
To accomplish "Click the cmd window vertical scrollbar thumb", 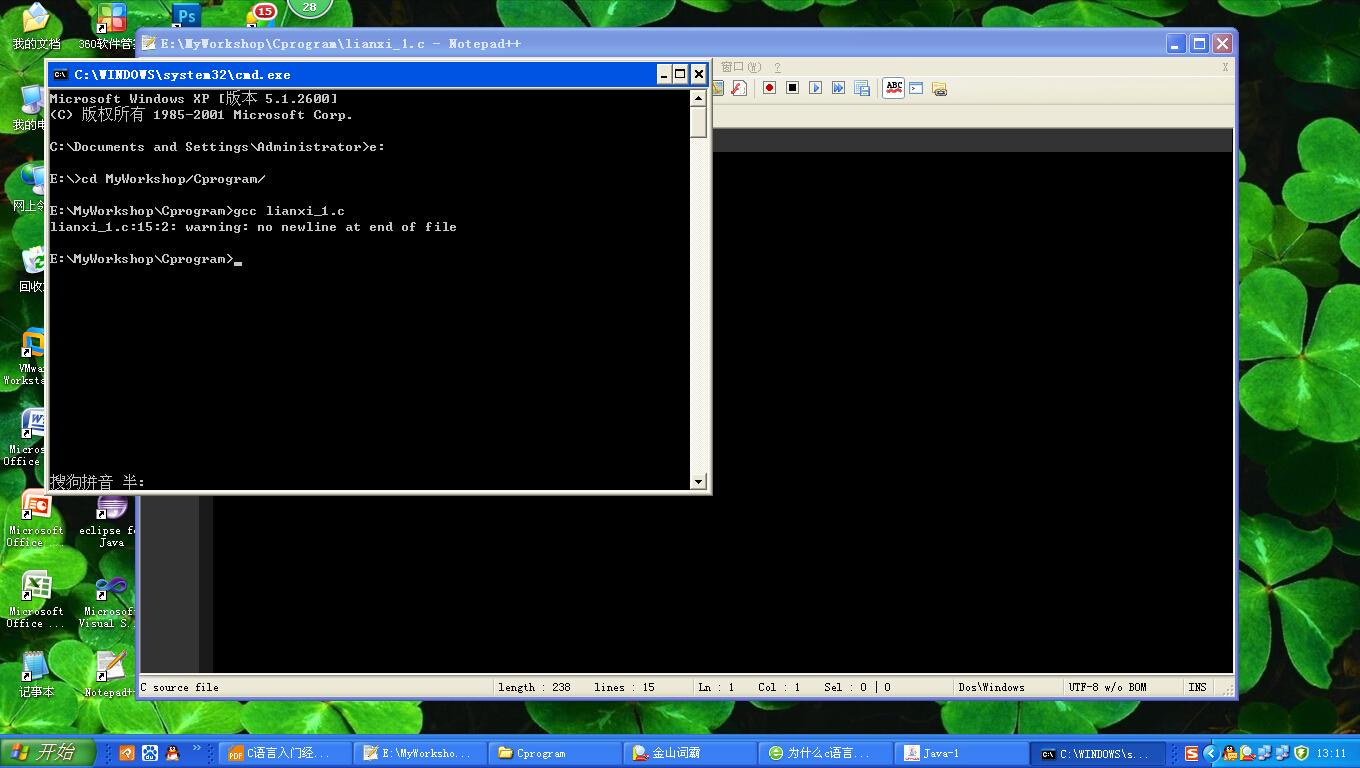I will [699, 121].
